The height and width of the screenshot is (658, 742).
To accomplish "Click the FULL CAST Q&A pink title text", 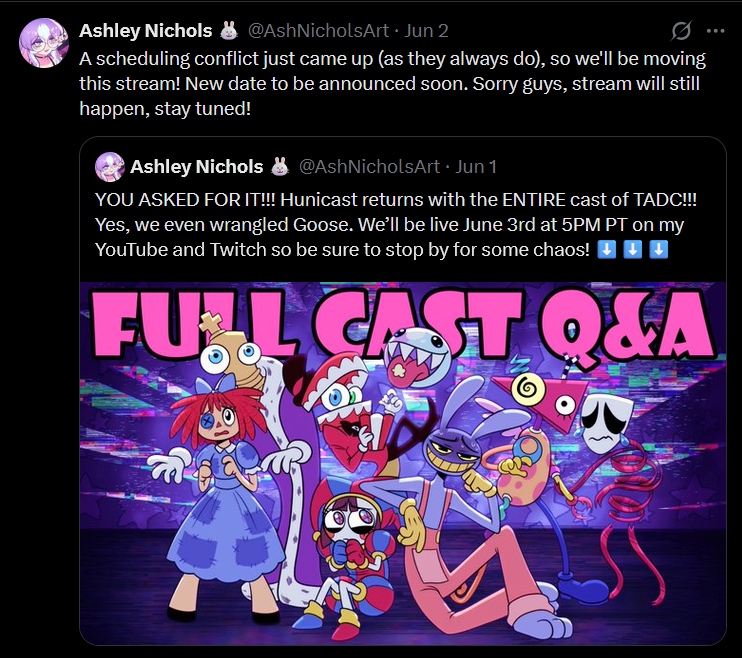I will [x=403, y=323].
